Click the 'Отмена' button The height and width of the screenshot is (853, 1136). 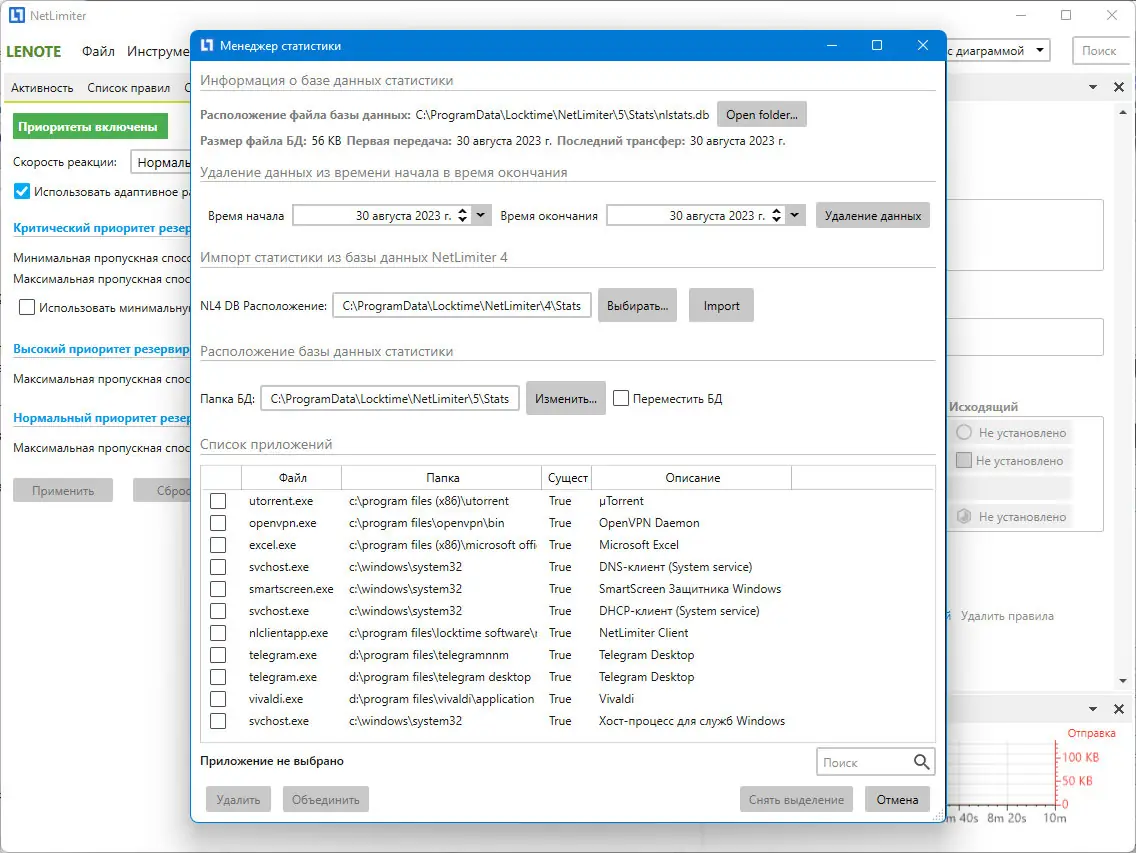click(x=897, y=799)
